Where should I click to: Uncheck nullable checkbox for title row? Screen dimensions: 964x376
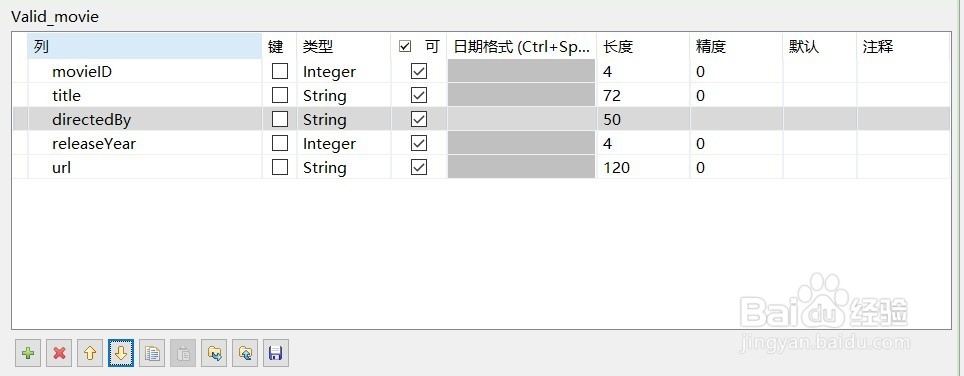pyautogui.click(x=419, y=95)
